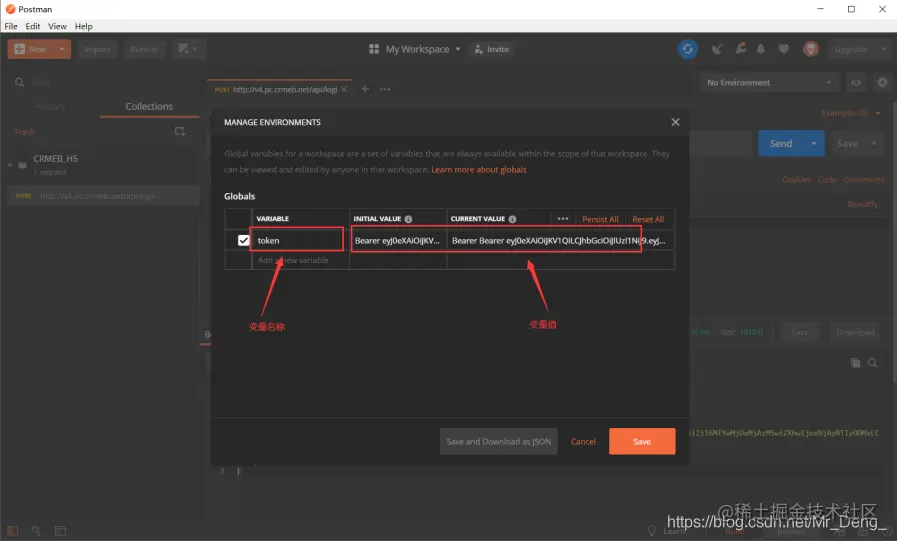Click Save and Download as JSON
Image resolution: width=897 pixels, height=541 pixels.
tap(498, 441)
